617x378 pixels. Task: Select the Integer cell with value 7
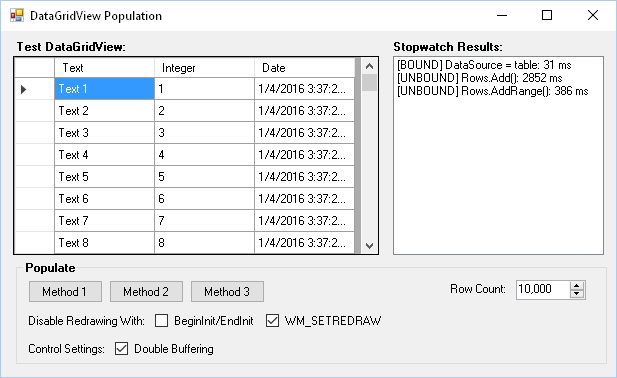(204, 221)
